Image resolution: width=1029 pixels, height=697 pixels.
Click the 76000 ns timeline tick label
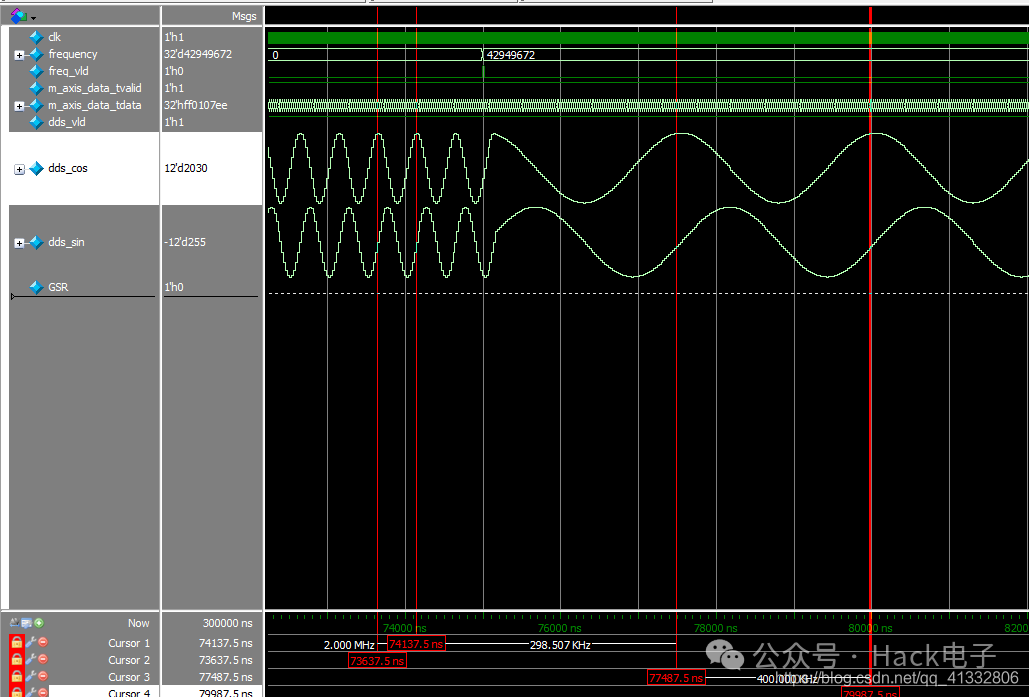[559, 628]
